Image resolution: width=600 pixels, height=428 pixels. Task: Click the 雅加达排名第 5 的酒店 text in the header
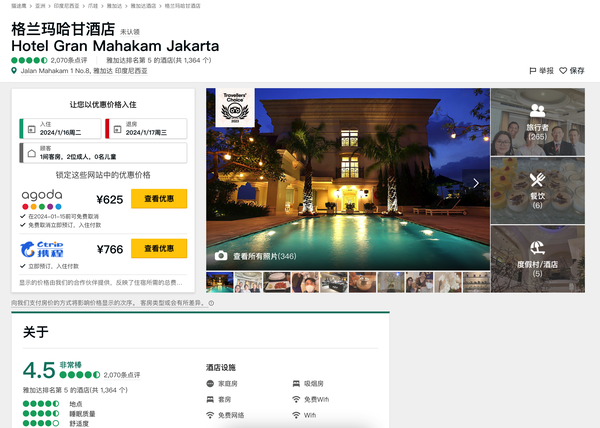tap(159, 60)
